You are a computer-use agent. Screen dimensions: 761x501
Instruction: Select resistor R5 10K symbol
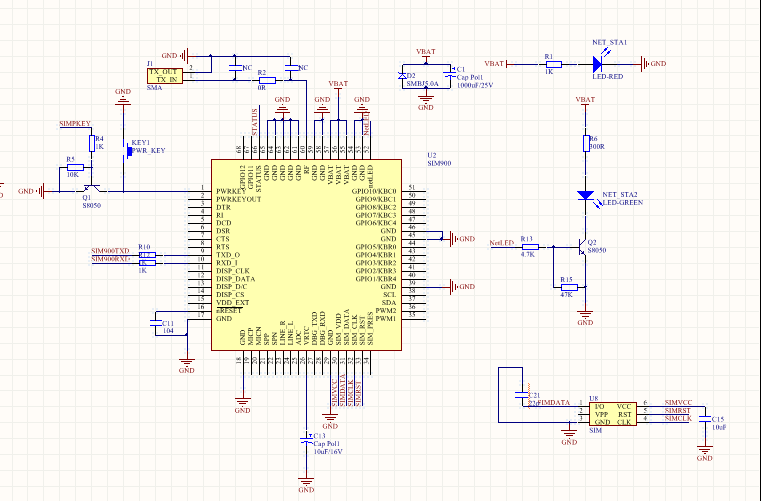point(75,167)
